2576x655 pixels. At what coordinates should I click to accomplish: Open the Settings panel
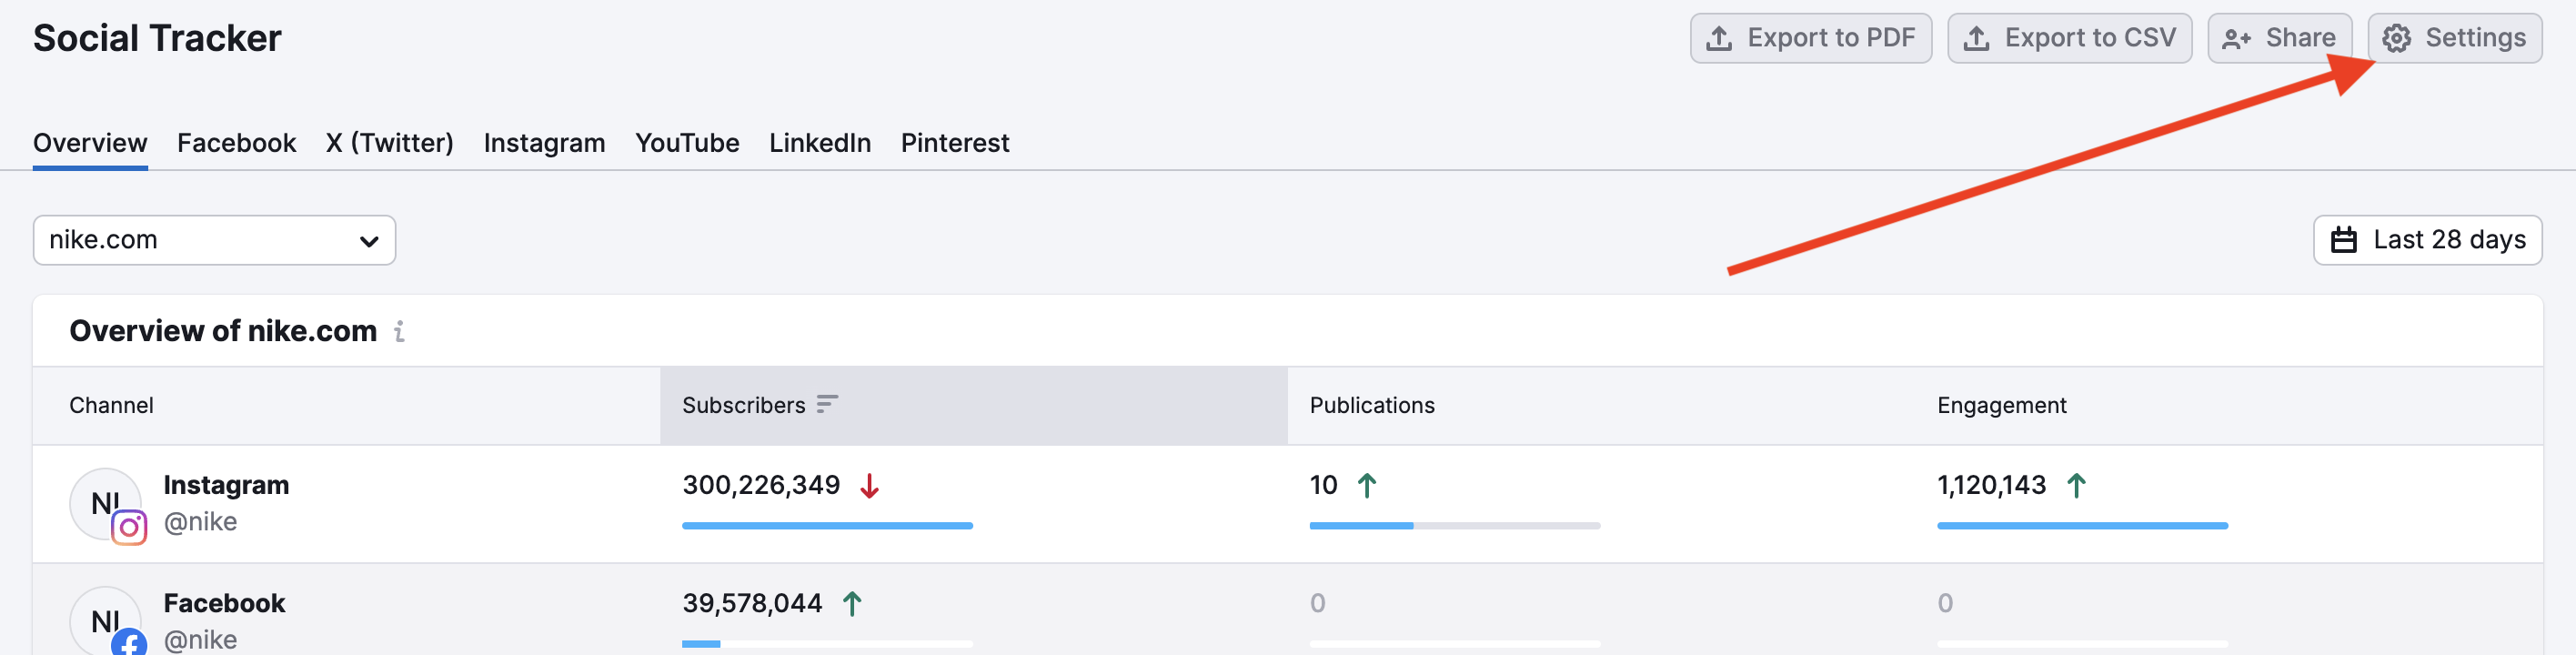pos(2454,38)
